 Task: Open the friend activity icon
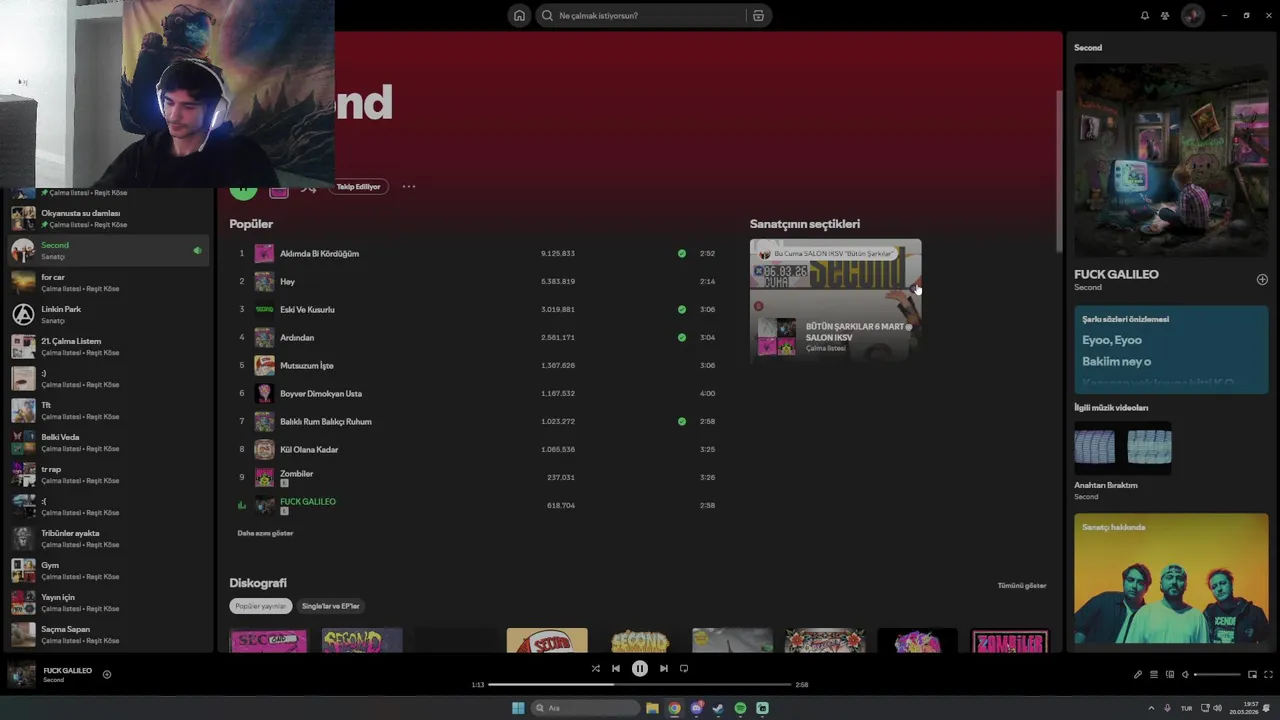(1165, 15)
